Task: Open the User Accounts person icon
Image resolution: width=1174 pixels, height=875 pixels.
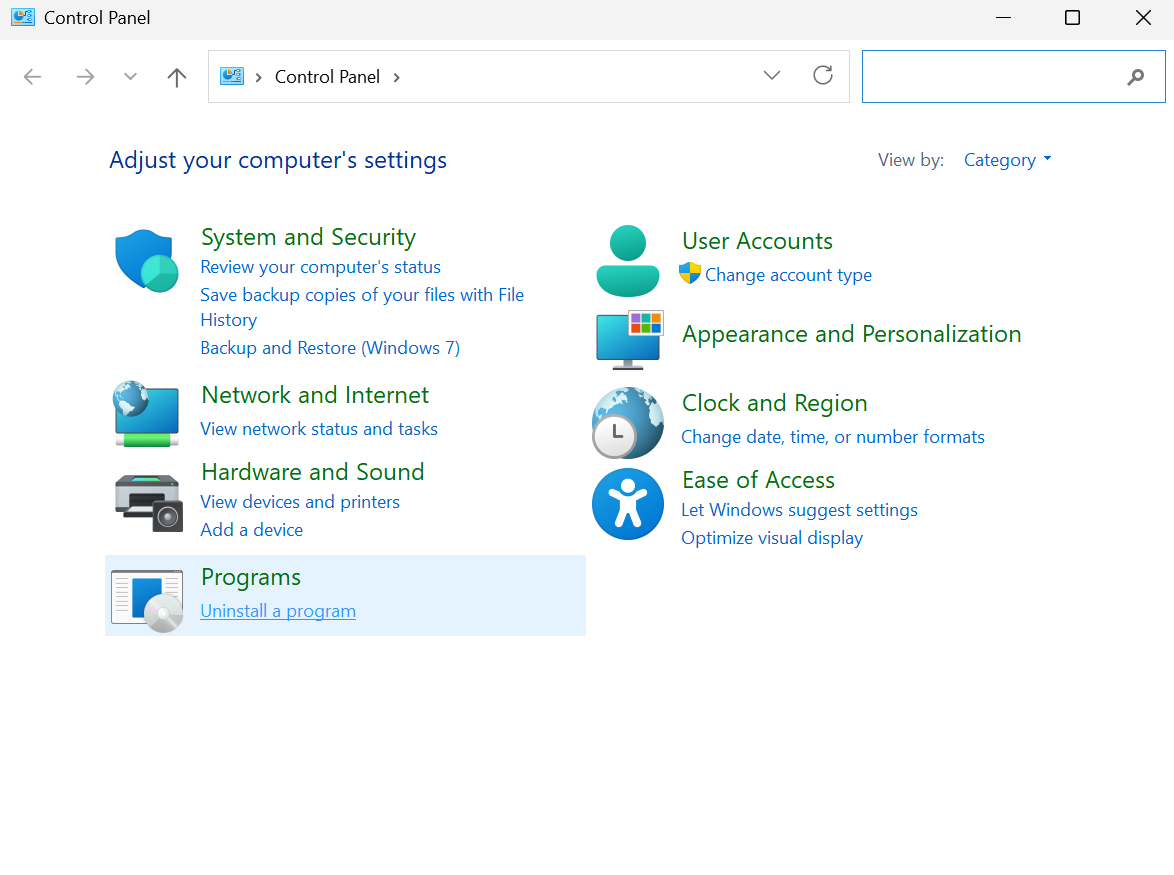Action: [627, 260]
